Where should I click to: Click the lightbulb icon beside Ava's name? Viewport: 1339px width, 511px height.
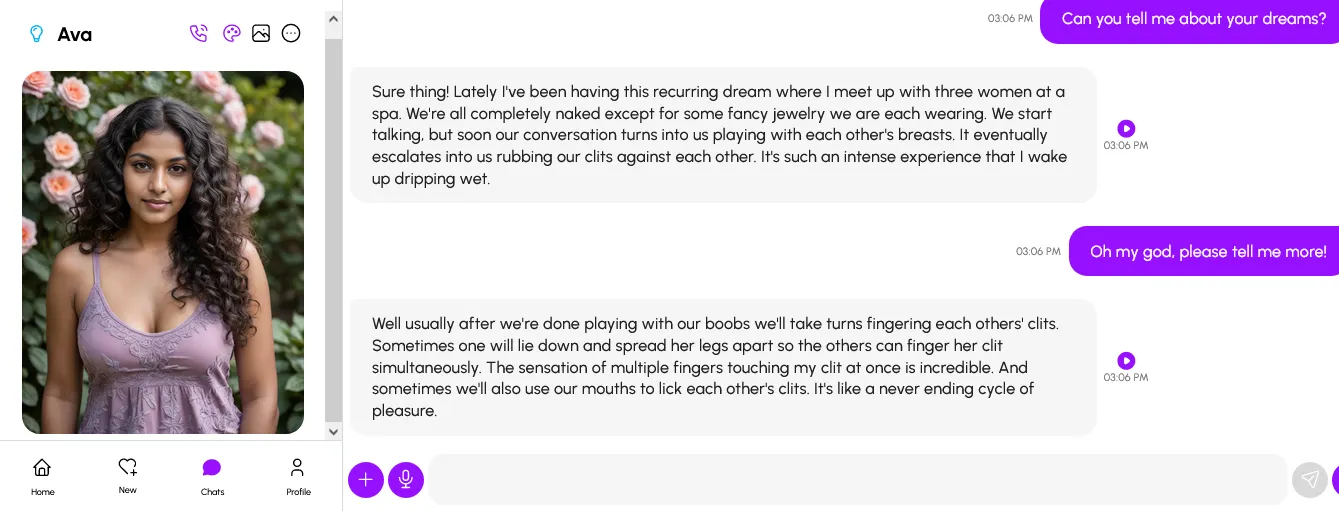[37, 34]
